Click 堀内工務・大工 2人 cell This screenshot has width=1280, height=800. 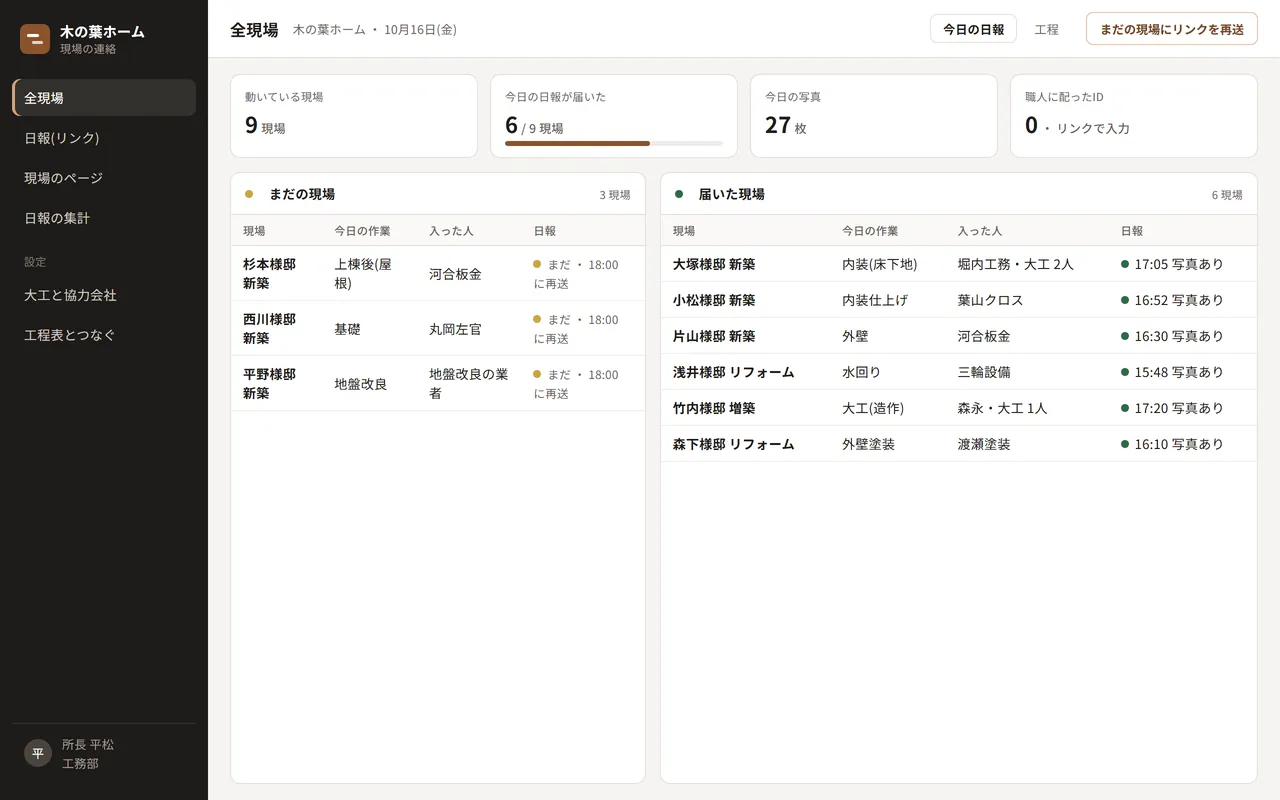pos(1016,264)
